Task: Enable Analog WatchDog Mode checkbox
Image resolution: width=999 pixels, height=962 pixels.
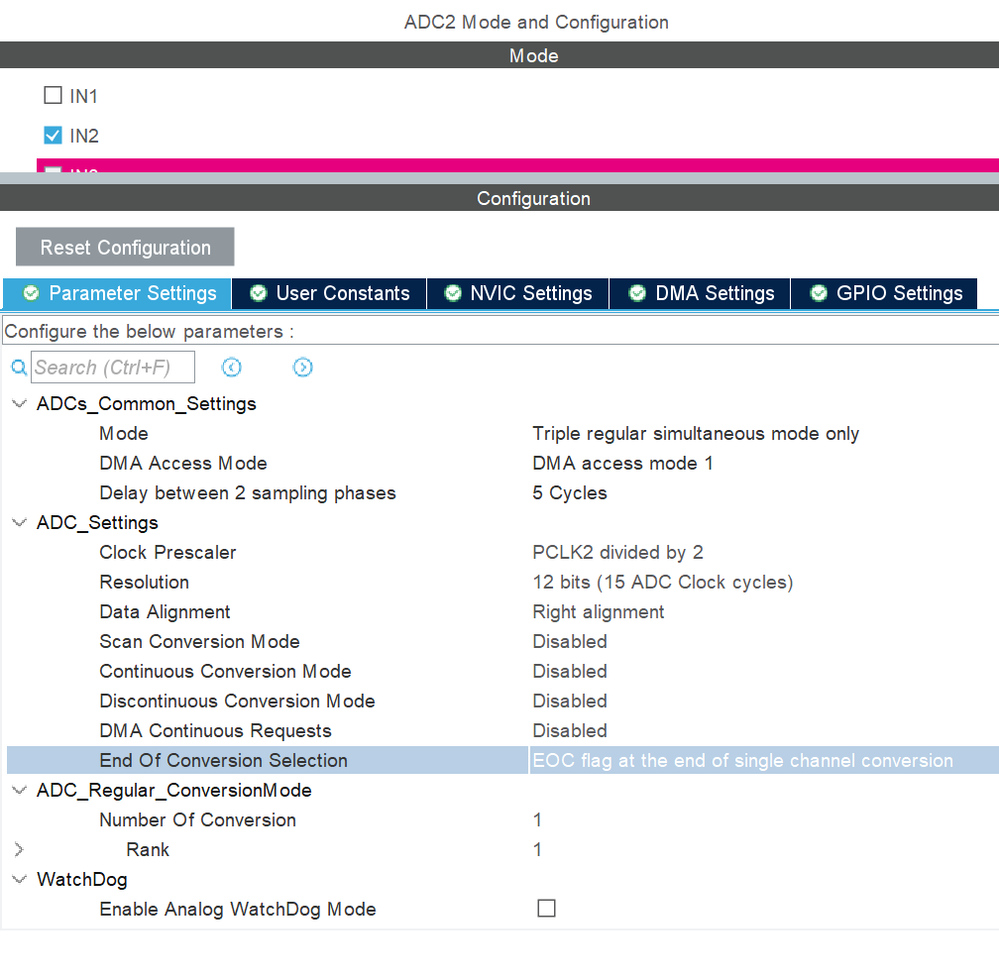Action: (547, 908)
